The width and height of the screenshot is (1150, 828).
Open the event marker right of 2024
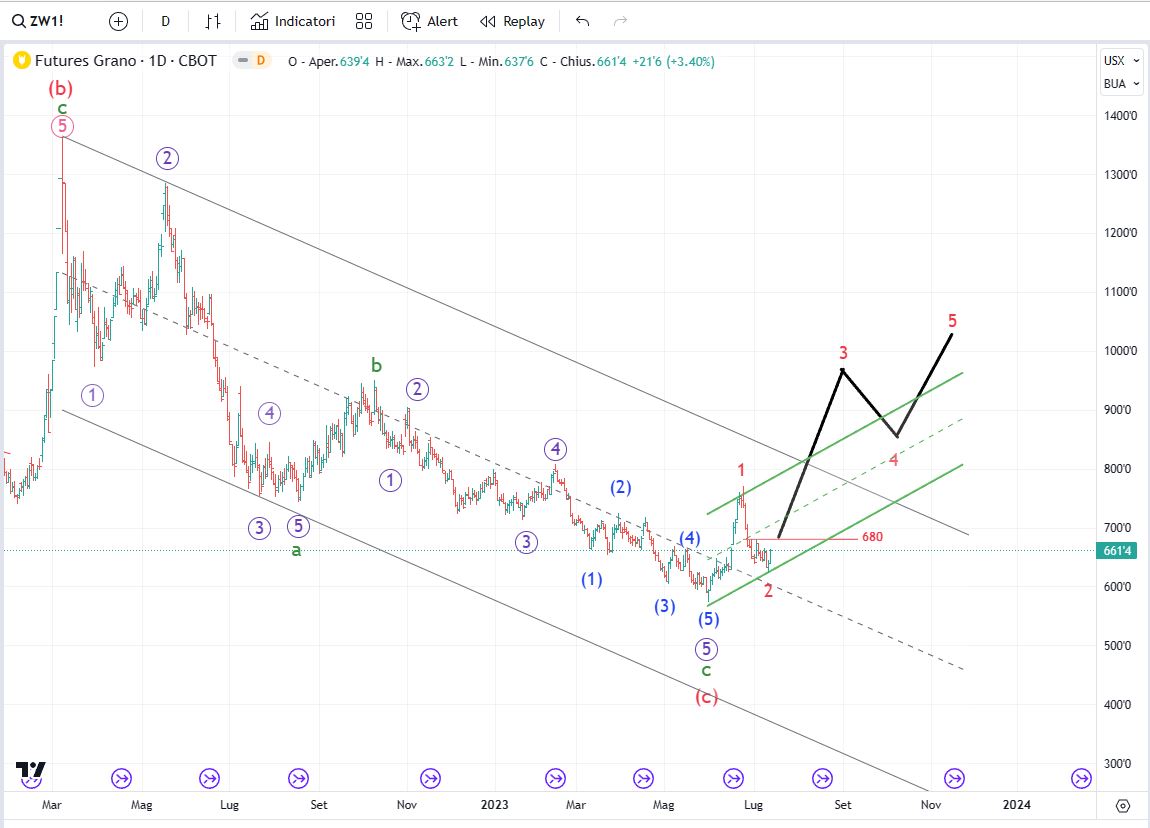1082,779
